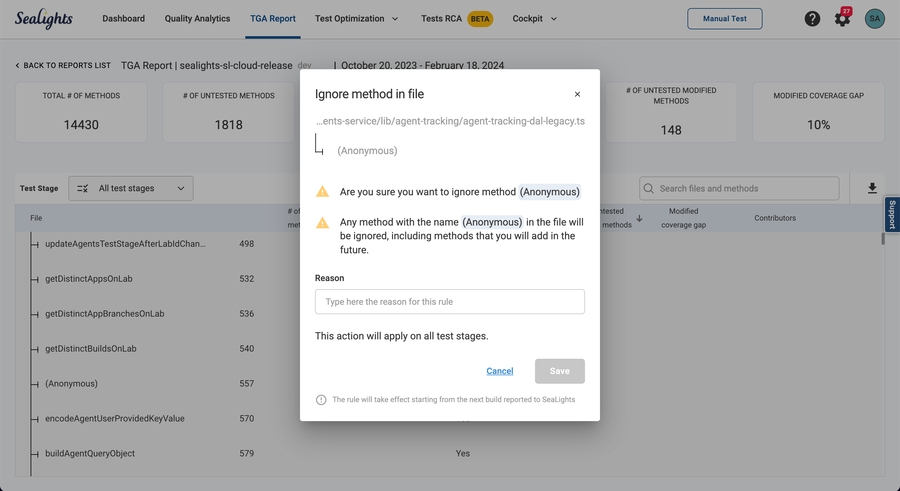Click the download report icon

pos(872,188)
